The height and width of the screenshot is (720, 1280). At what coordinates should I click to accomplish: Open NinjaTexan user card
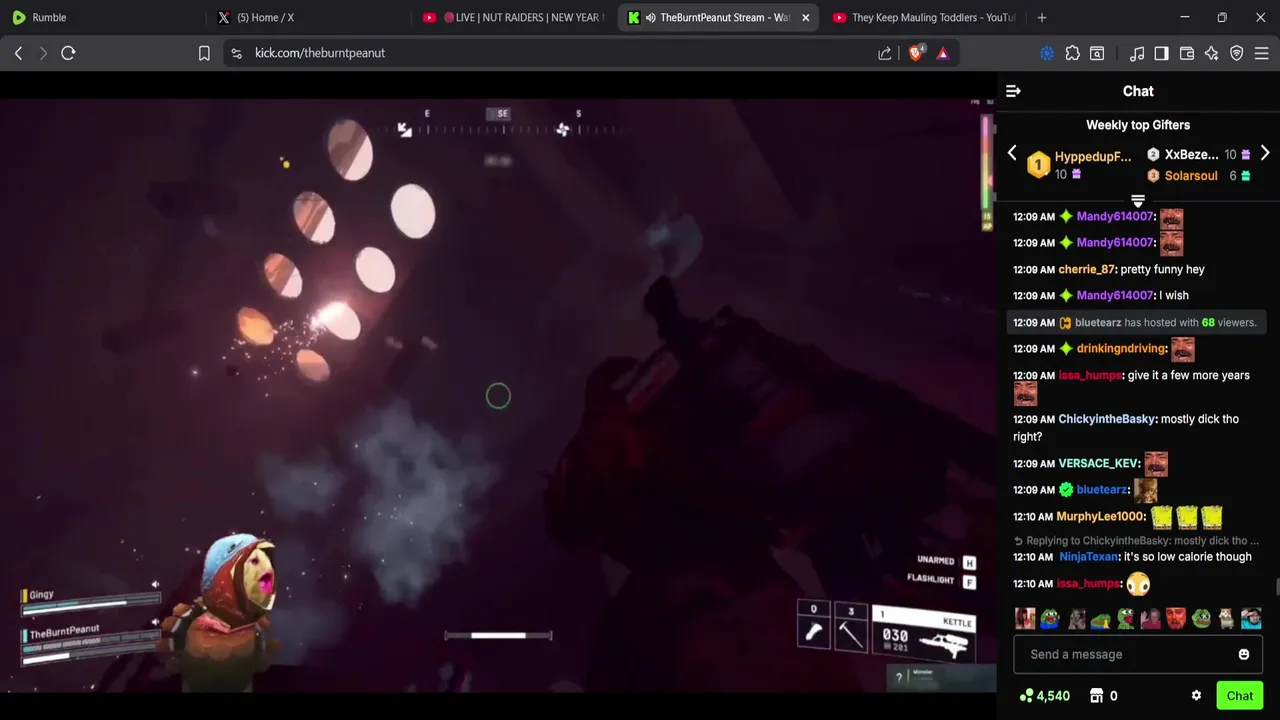coord(1089,557)
